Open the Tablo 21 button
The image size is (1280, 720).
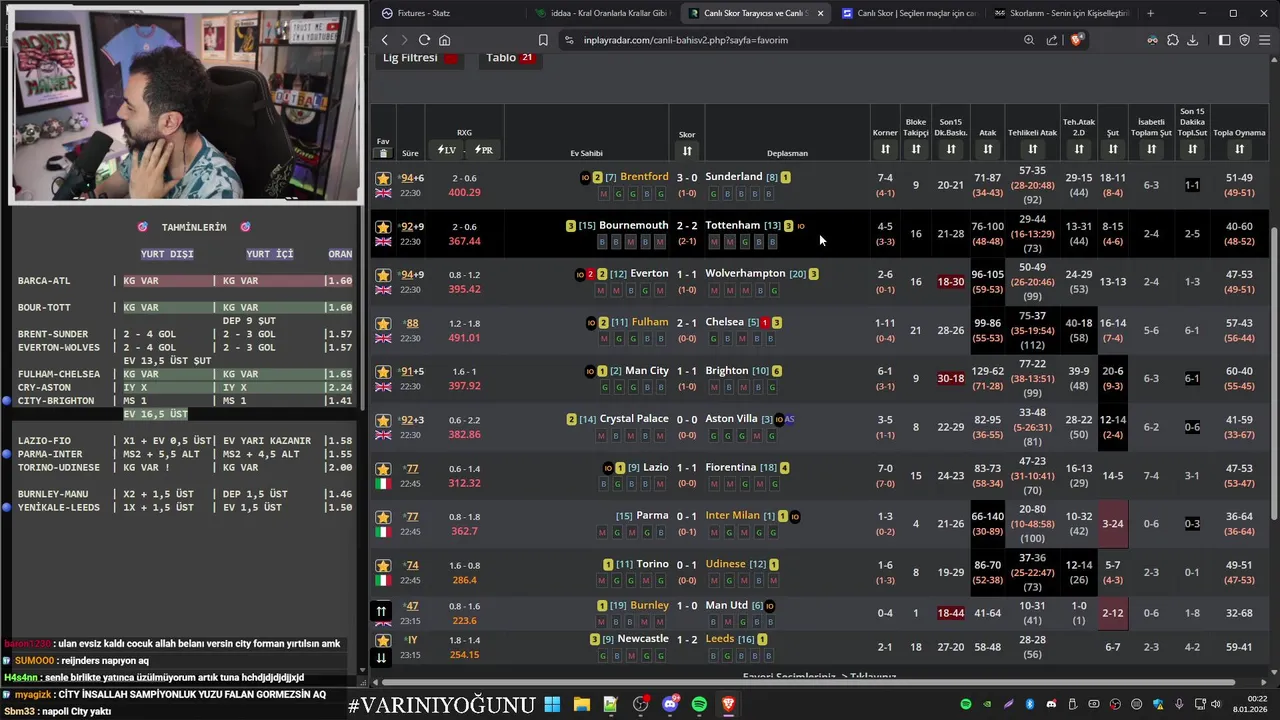[511, 58]
